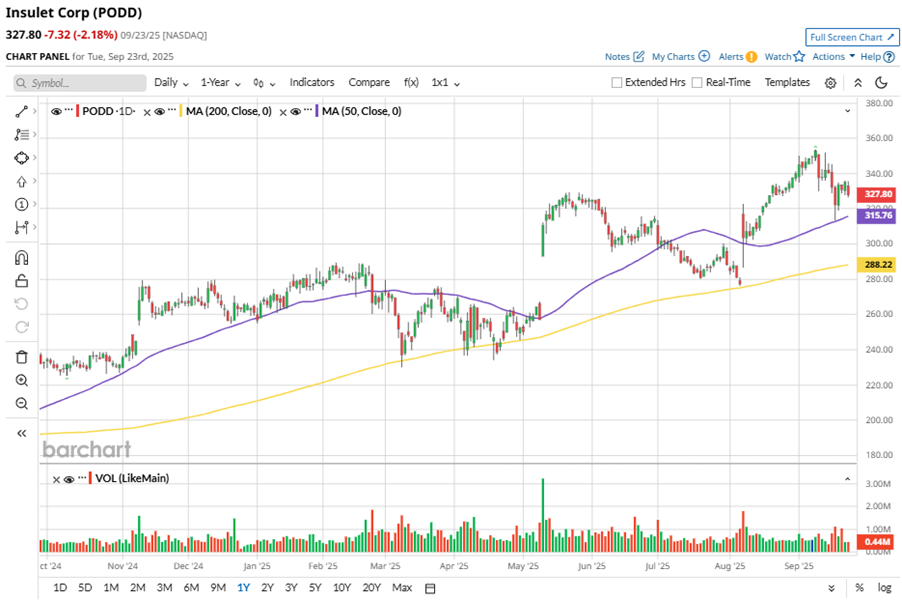Screen dimensions: 902x600
Task: Toggle the lock drawings icon
Action: 21,281
